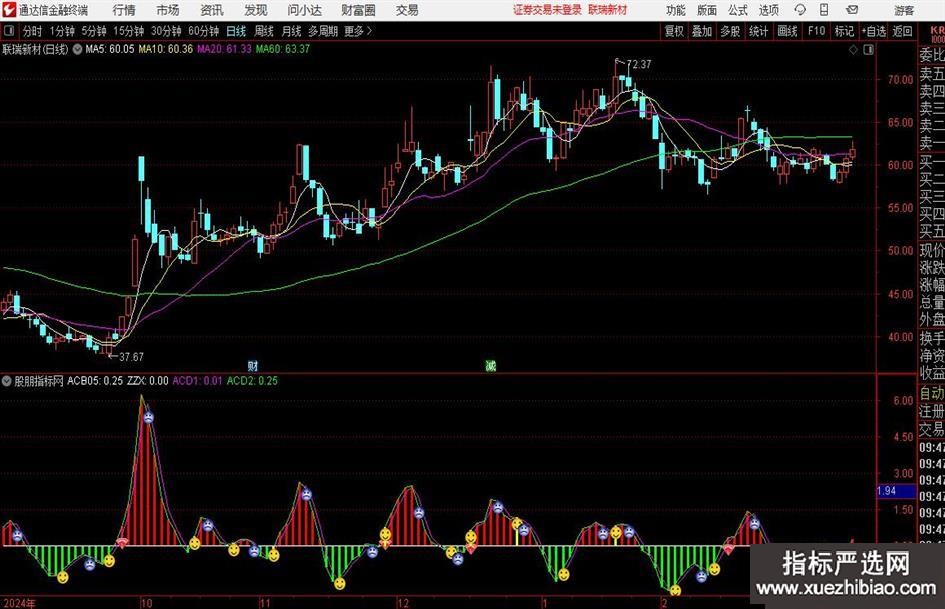Image resolution: width=945 pixels, height=609 pixels.
Task: Click the MA5: 60.05 indicator label
Action: 110,49
